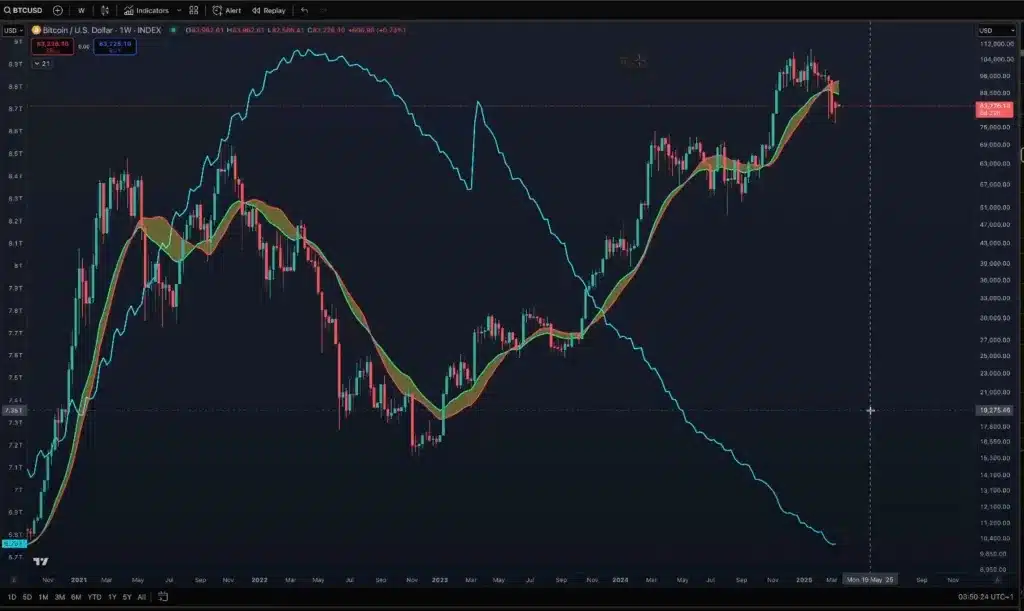Click the red sell price button
The width and height of the screenshot is (1024, 611).
pyautogui.click(x=53, y=45)
